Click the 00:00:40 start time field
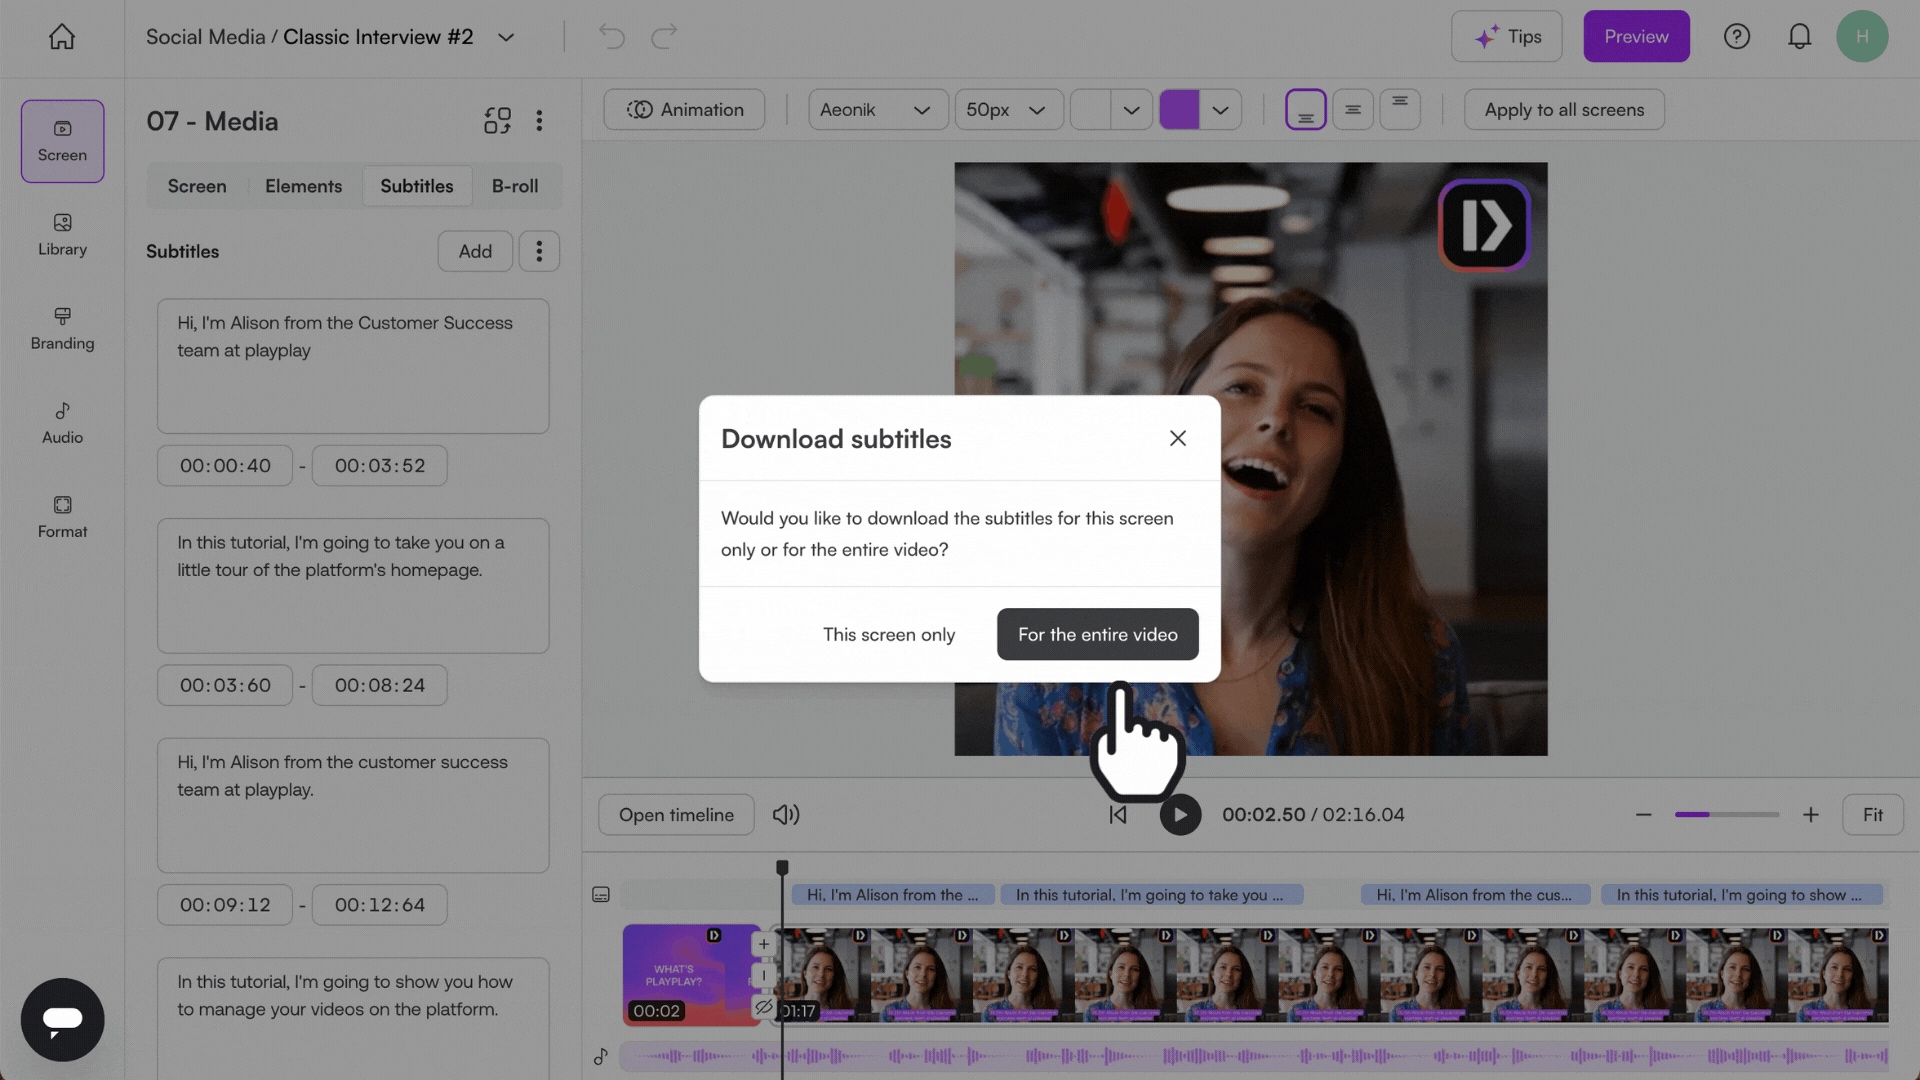Screen dimensions: 1920x1080 pyautogui.click(x=224, y=465)
